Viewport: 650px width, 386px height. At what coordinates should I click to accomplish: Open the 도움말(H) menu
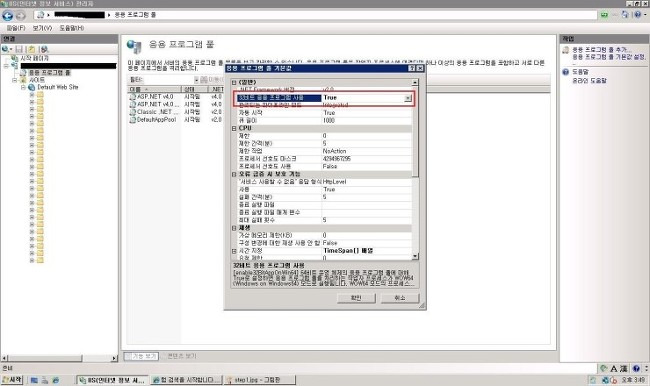pyautogui.click(x=71, y=28)
